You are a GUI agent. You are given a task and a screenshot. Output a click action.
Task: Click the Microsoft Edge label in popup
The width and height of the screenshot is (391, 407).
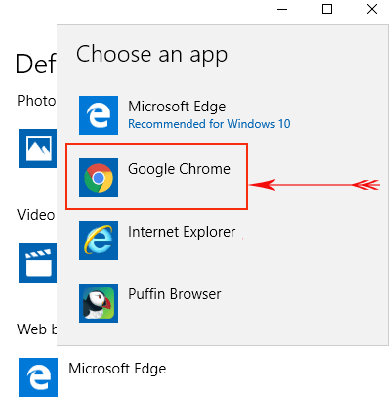tap(177, 106)
